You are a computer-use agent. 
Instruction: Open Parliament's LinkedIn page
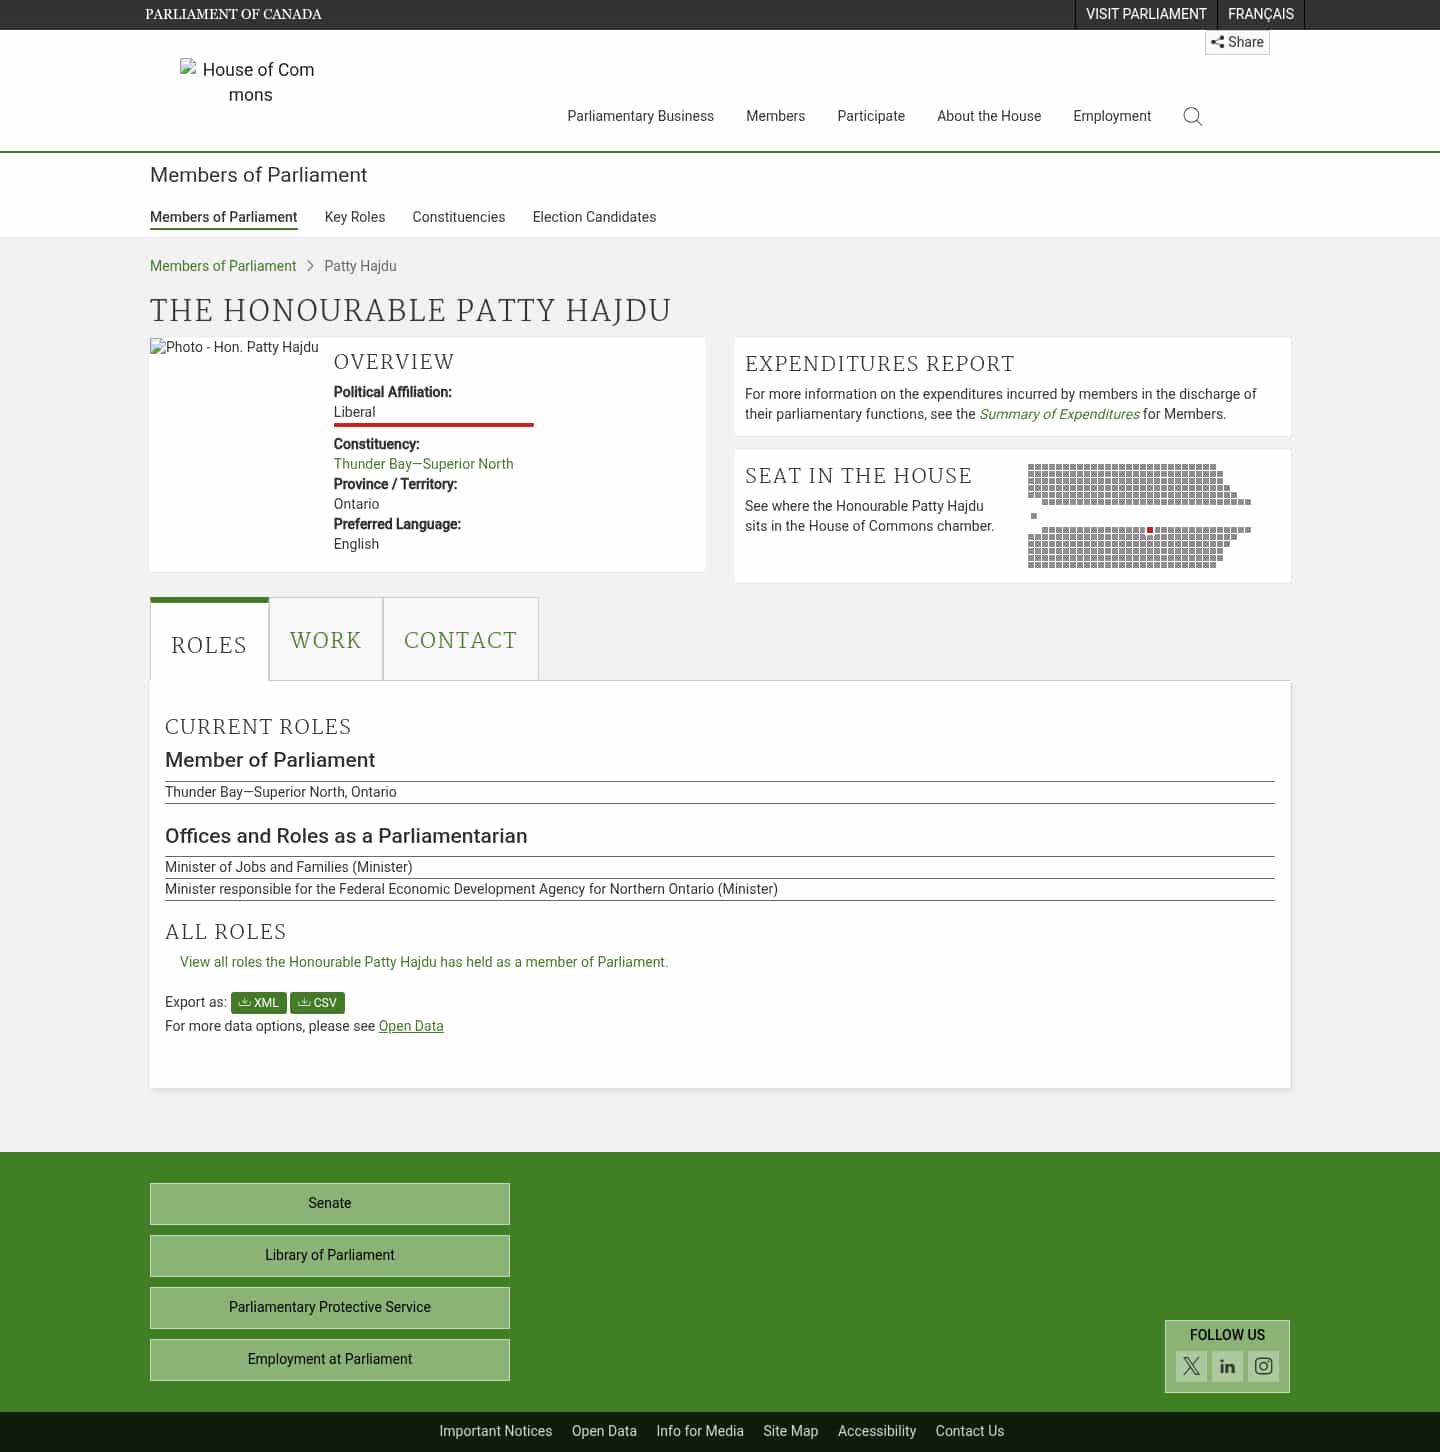tap(1227, 1366)
